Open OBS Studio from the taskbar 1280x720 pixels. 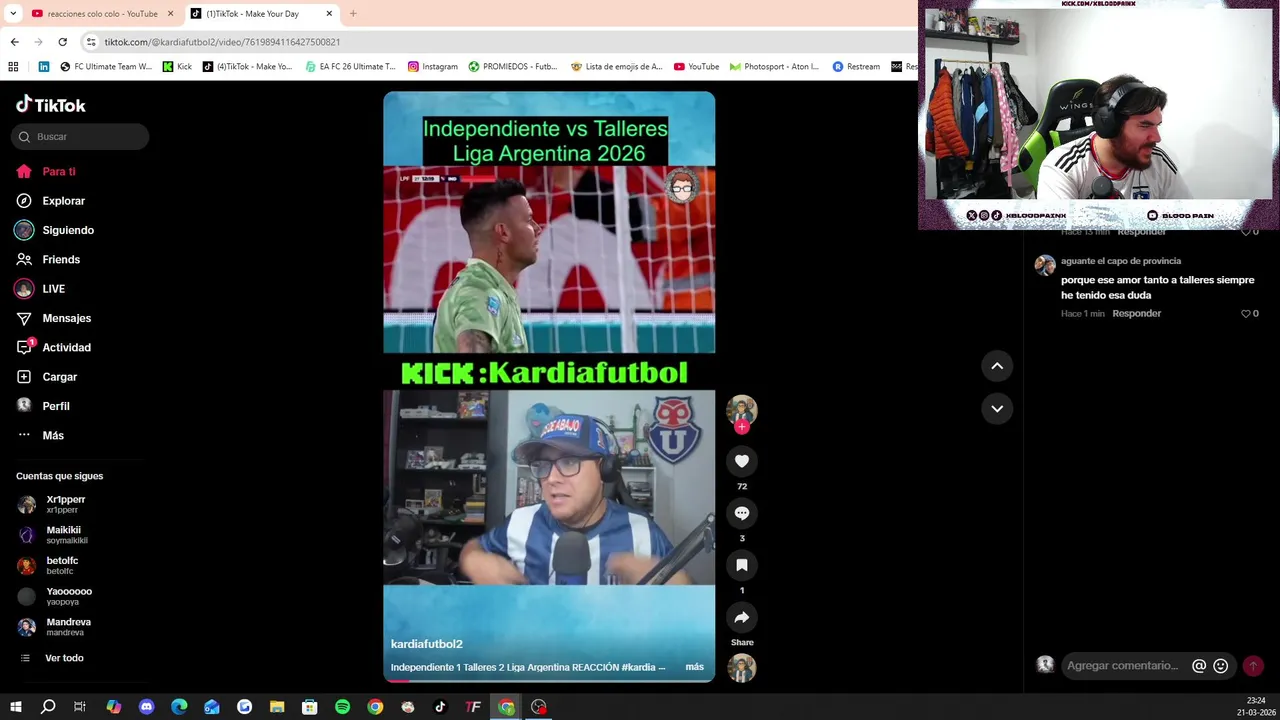point(539,707)
